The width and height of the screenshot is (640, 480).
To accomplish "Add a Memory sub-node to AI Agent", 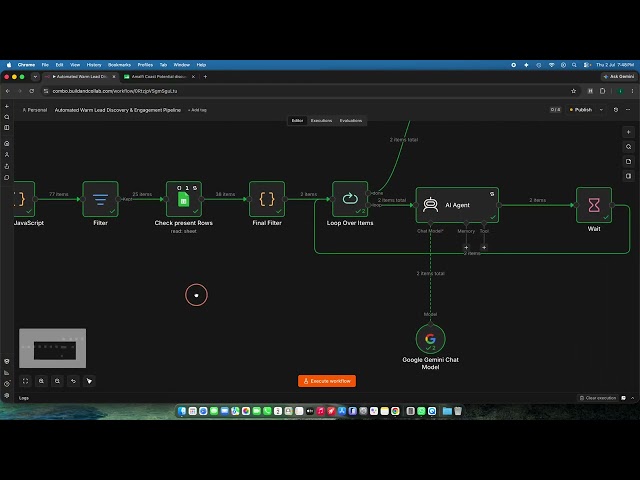I will point(466,247).
